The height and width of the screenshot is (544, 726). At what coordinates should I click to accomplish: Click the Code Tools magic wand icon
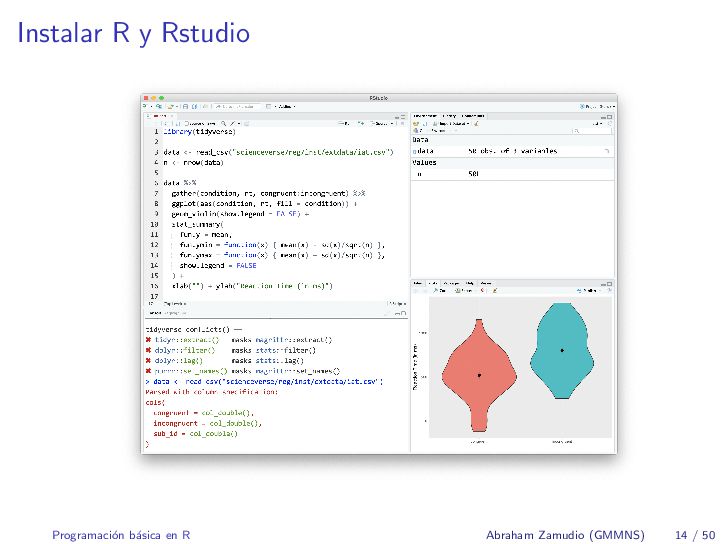click(x=233, y=124)
